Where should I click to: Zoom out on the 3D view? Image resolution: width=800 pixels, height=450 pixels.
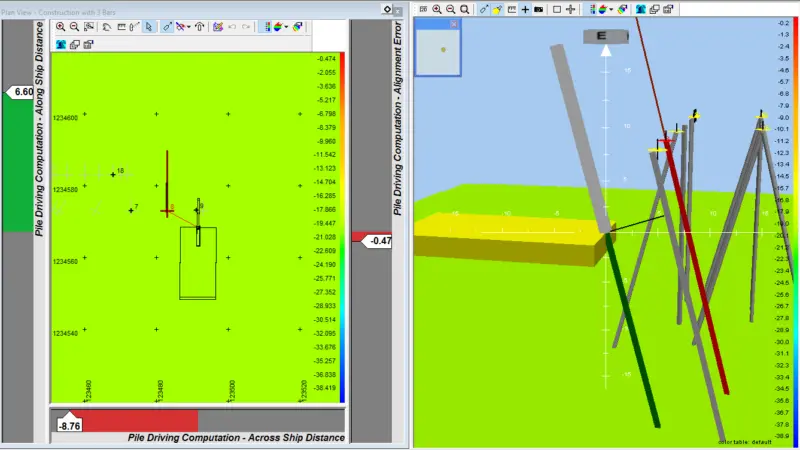(451, 9)
